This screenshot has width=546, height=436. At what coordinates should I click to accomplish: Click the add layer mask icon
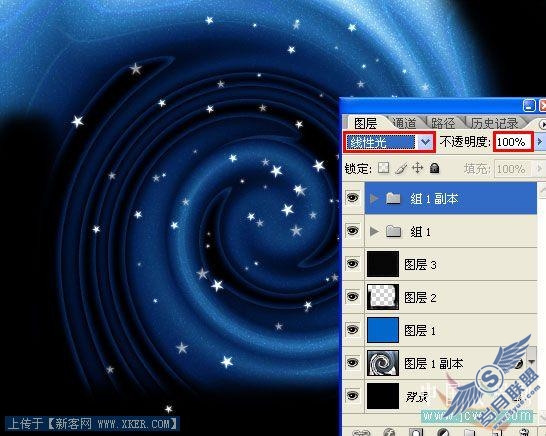click(415, 432)
